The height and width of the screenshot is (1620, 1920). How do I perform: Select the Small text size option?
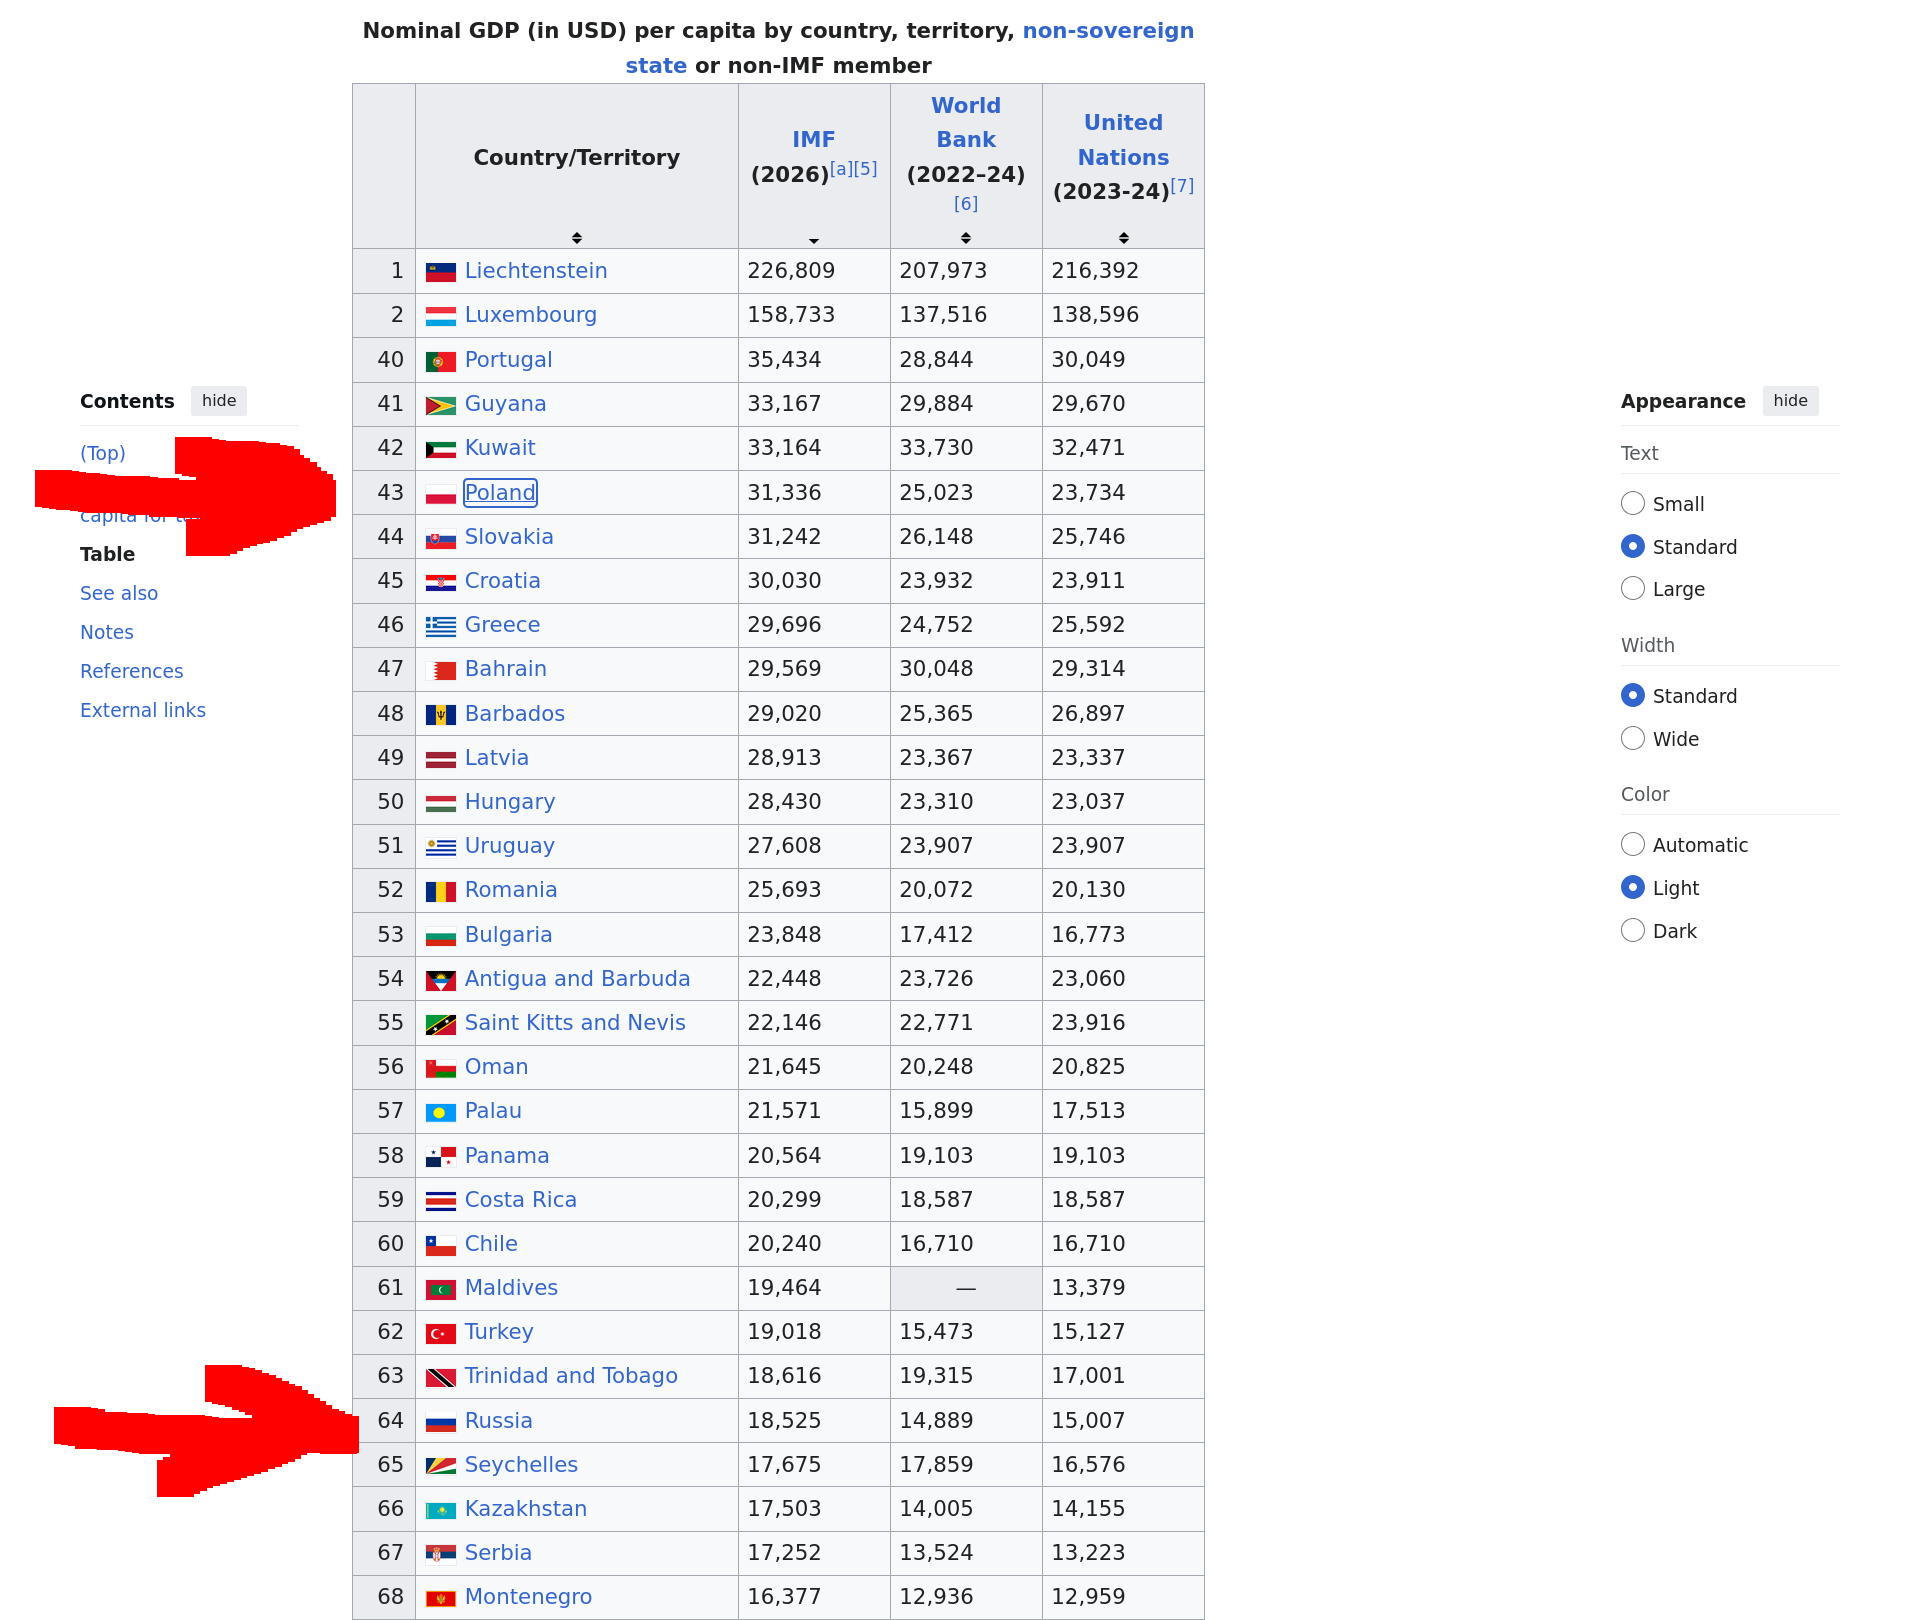point(1633,503)
